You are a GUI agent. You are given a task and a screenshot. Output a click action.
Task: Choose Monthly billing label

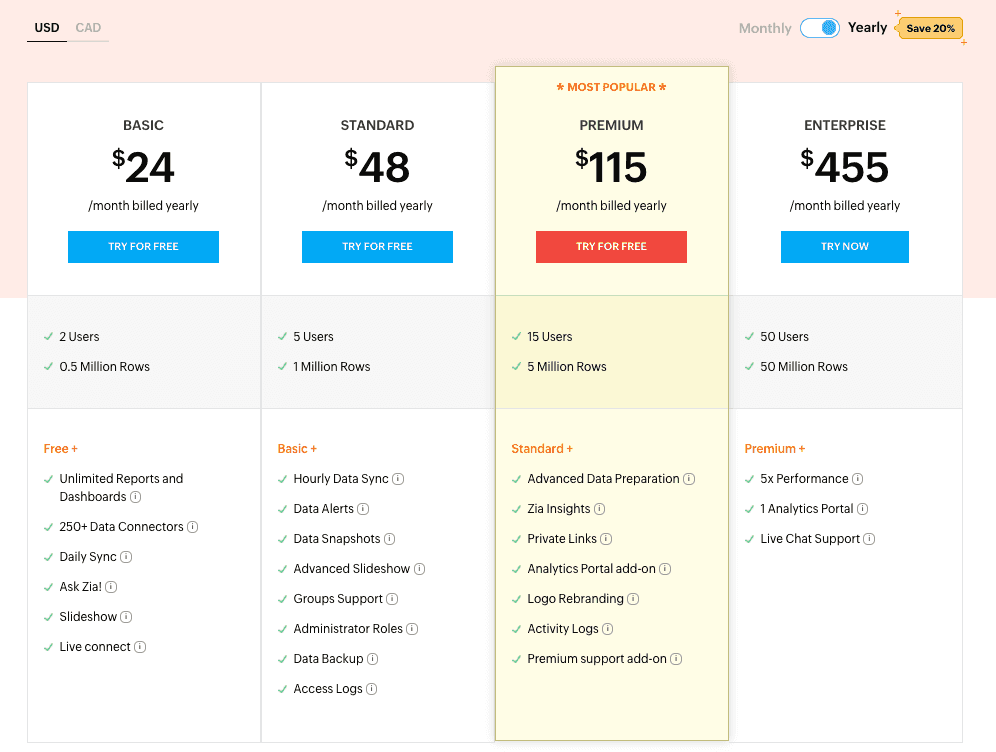(765, 28)
